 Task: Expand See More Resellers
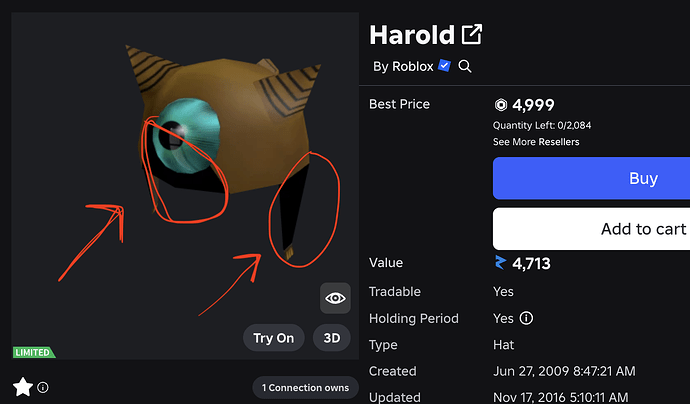536,142
